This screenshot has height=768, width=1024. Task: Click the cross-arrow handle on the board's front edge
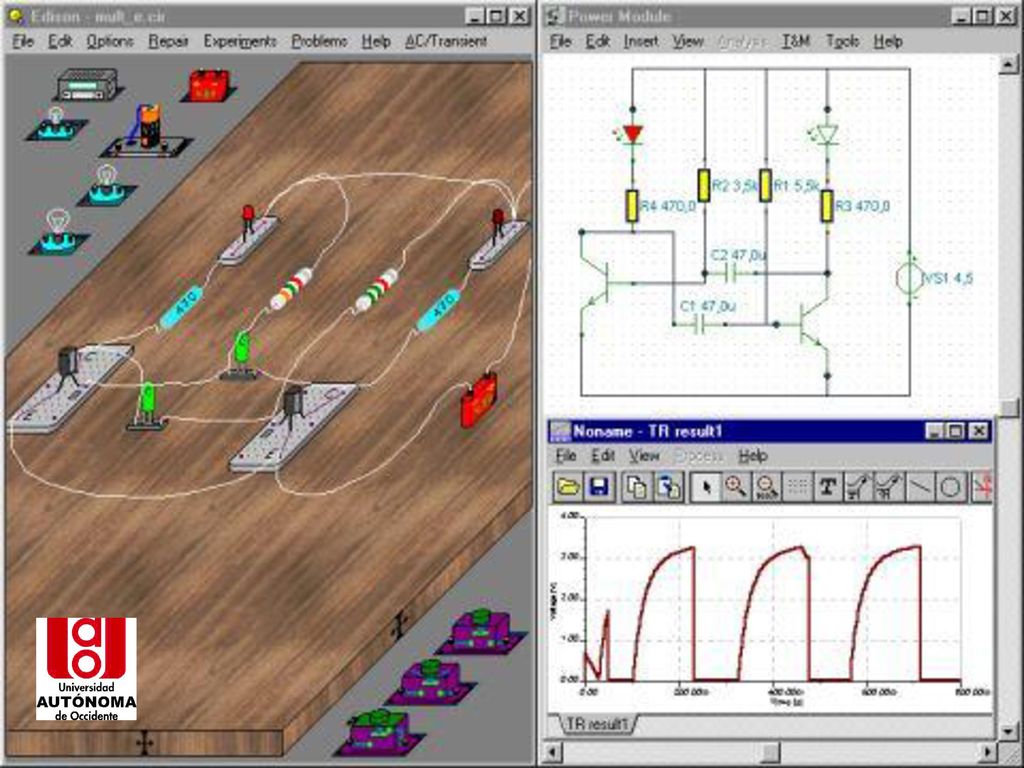click(144, 743)
